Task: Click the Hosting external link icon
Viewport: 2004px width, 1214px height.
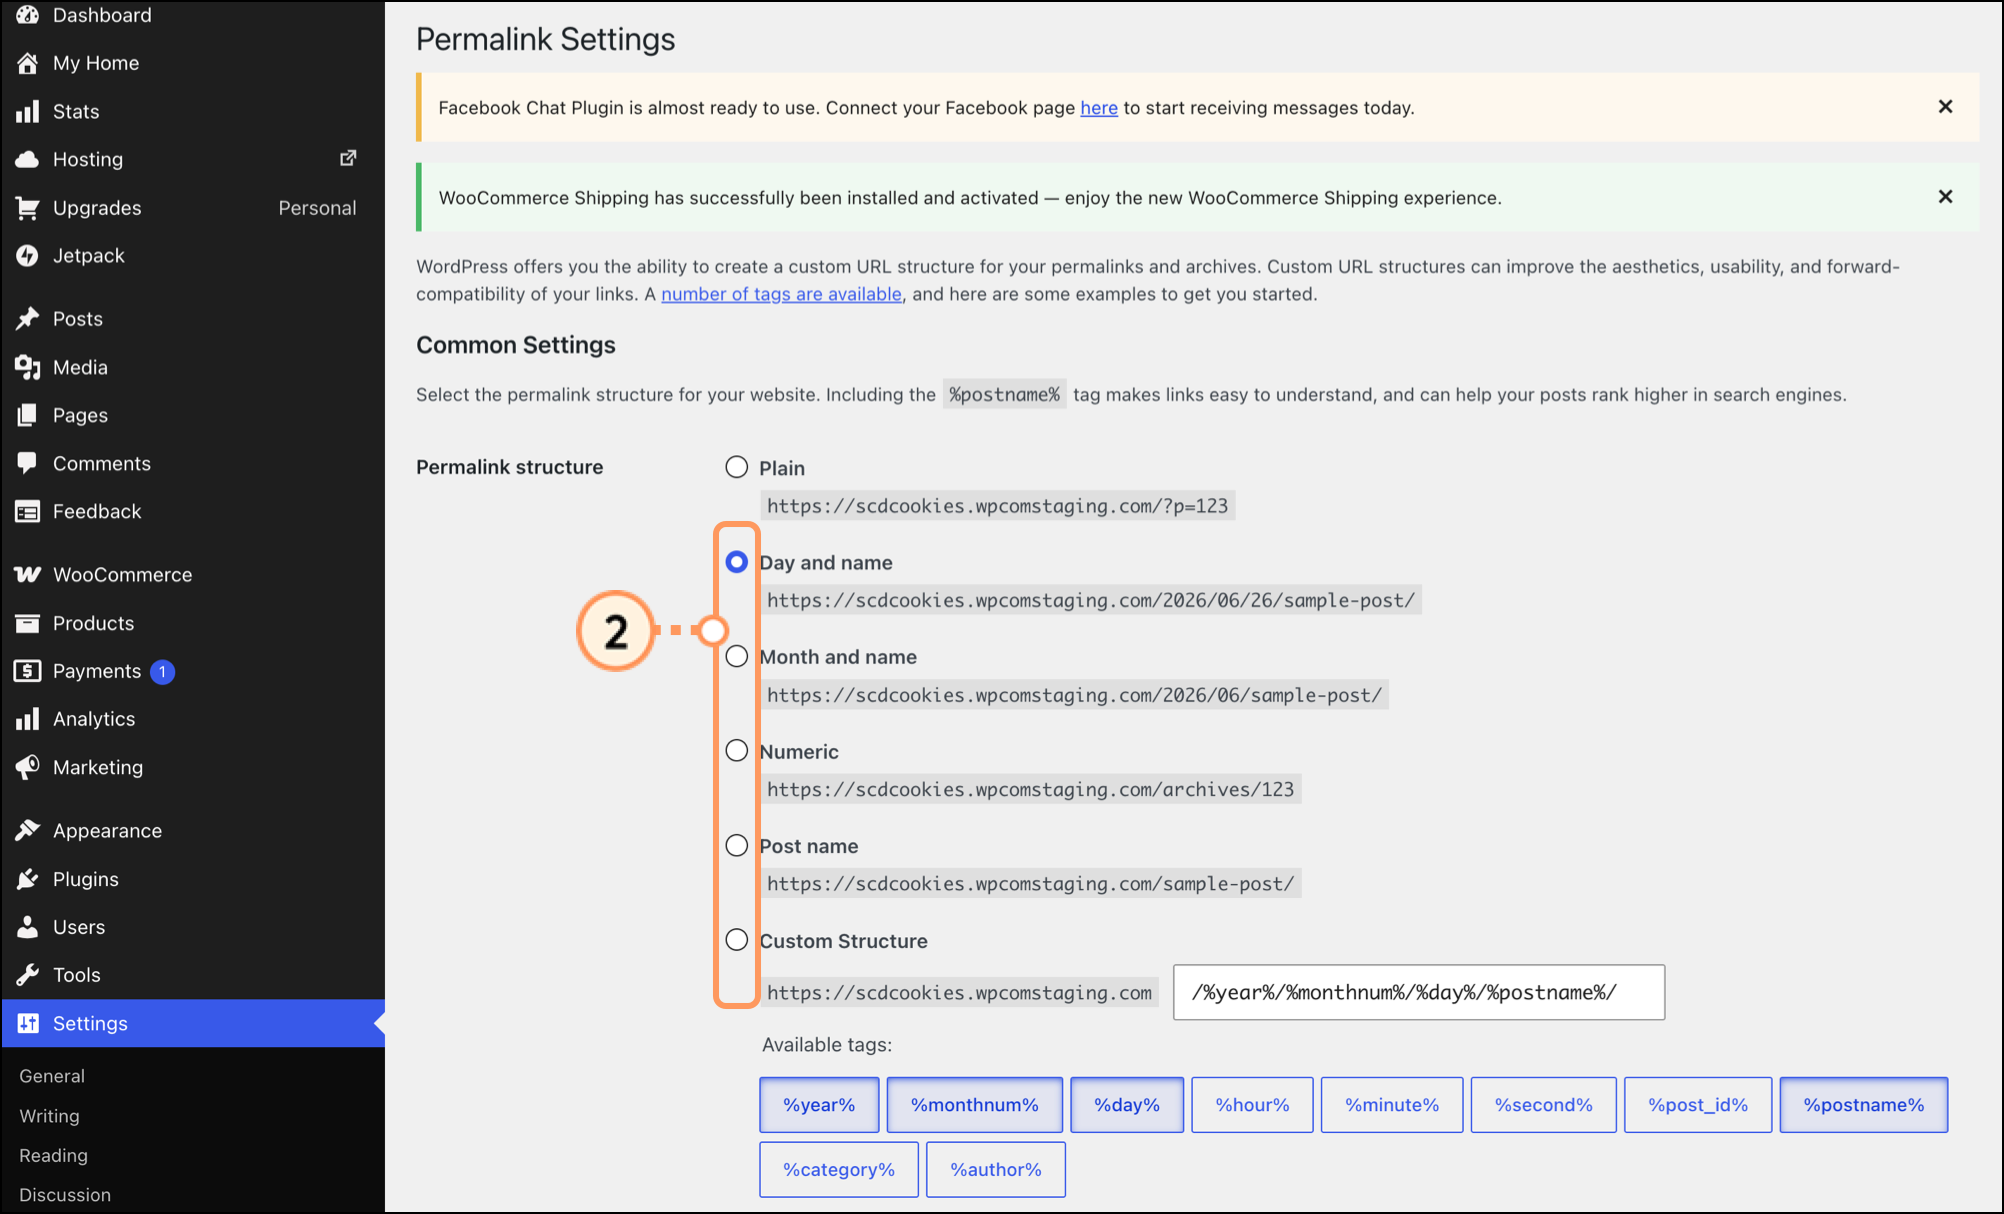Action: click(x=348, y=158)
